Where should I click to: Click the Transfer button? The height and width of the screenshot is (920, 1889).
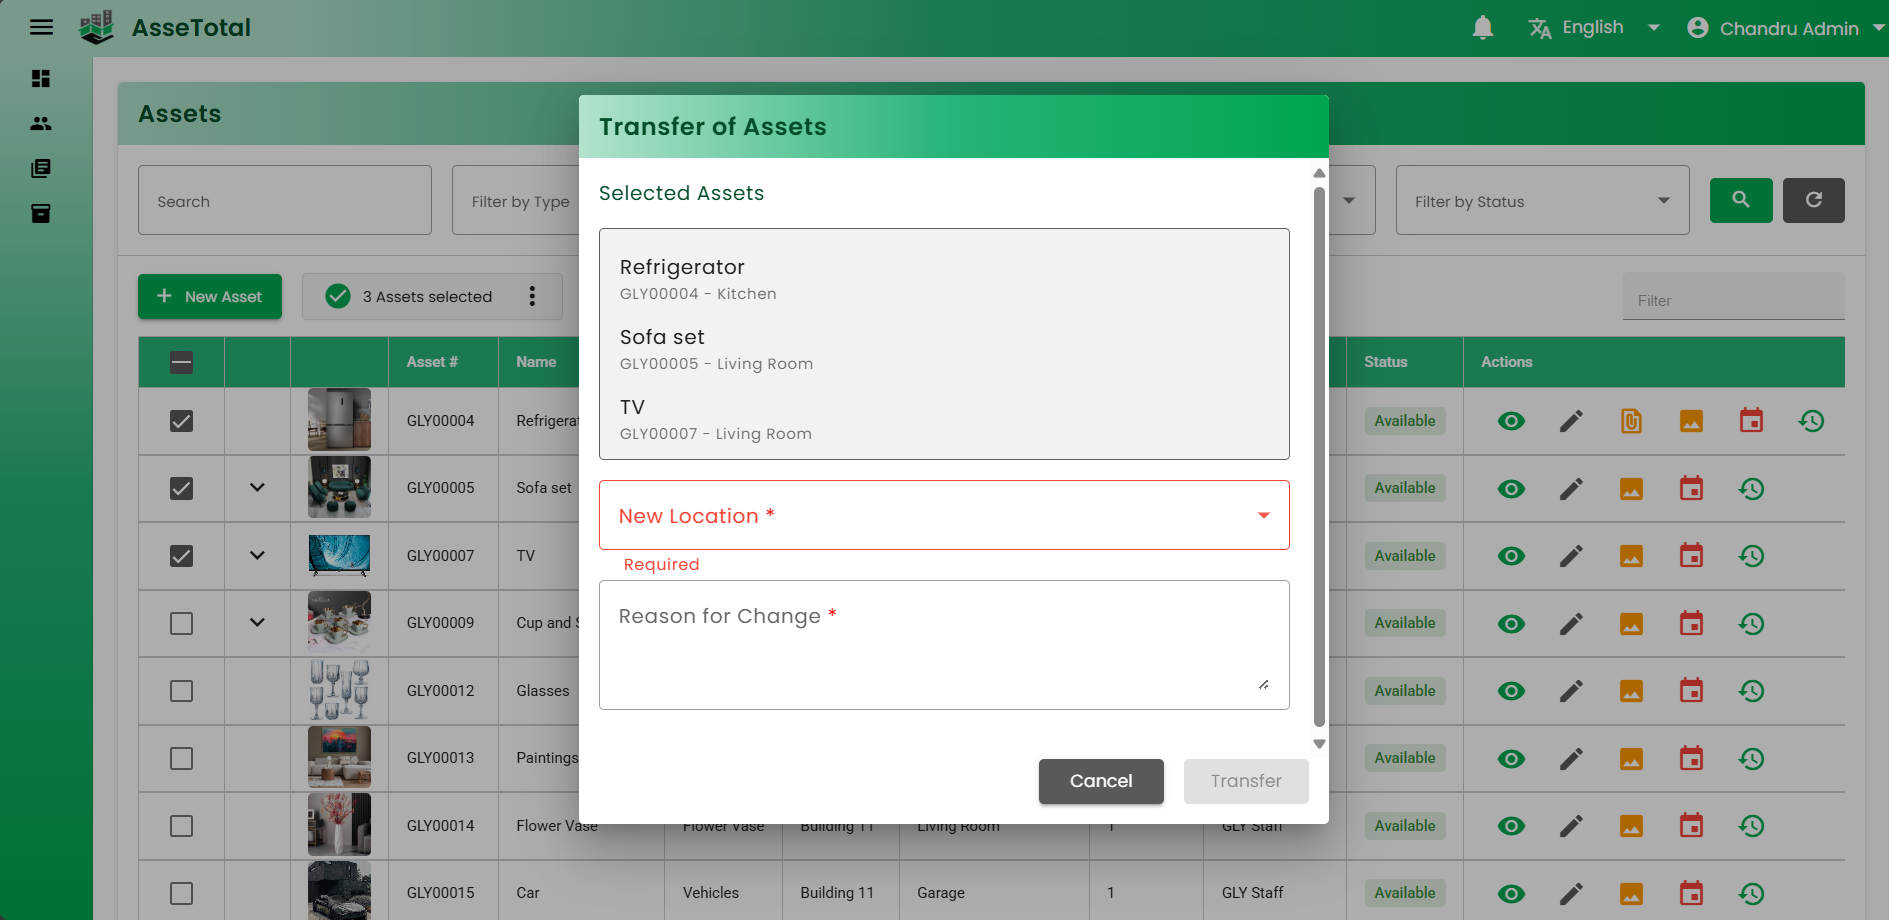(x=1246, y=781)
